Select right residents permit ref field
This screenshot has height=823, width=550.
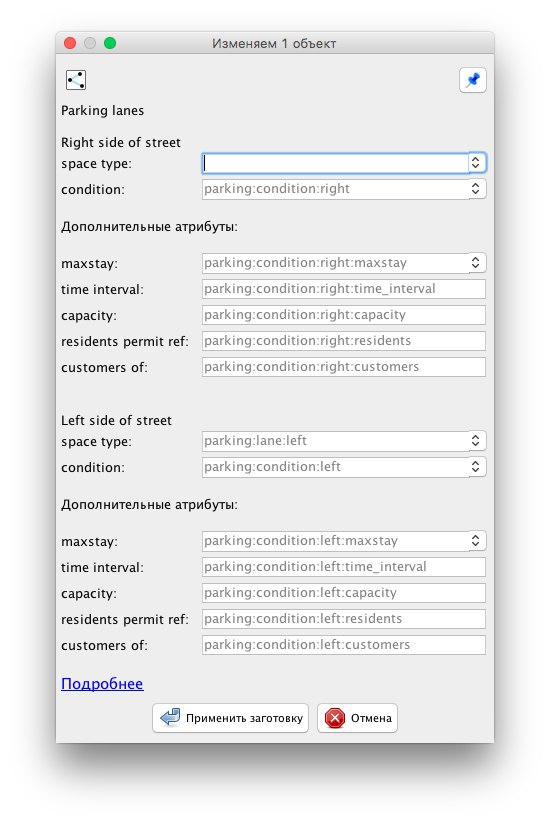point(344,341)
